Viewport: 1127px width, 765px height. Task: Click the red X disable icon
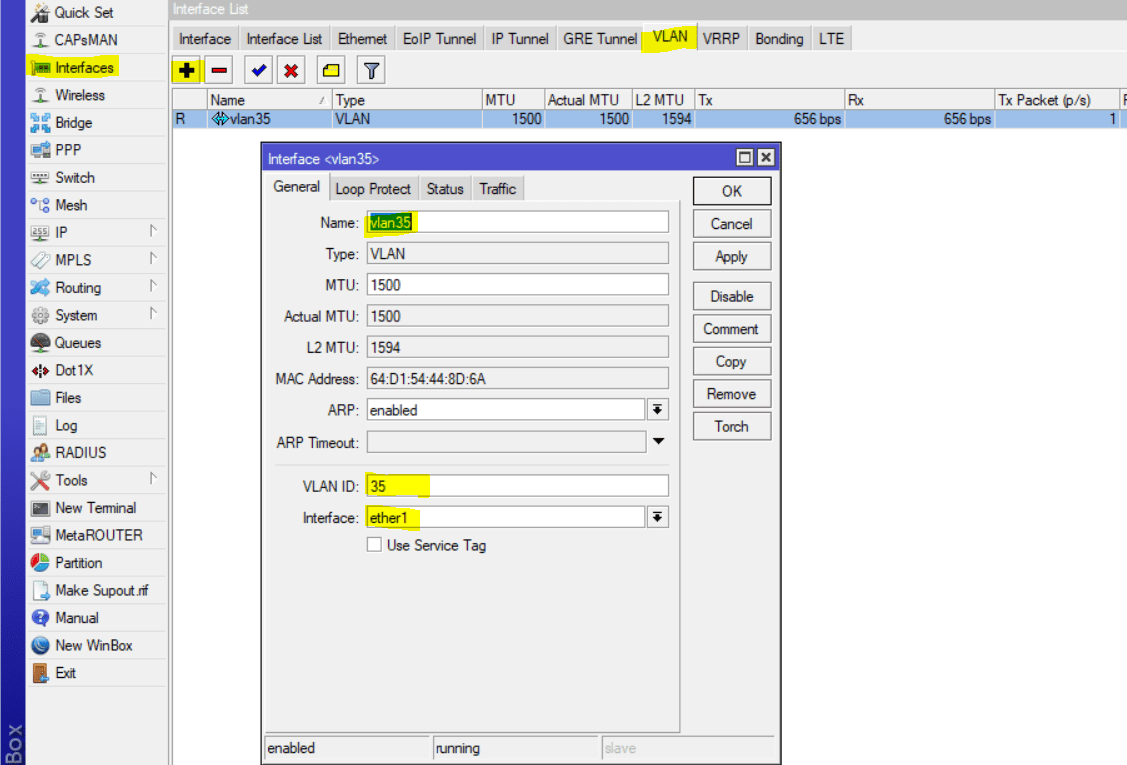(x=291, y=71)
